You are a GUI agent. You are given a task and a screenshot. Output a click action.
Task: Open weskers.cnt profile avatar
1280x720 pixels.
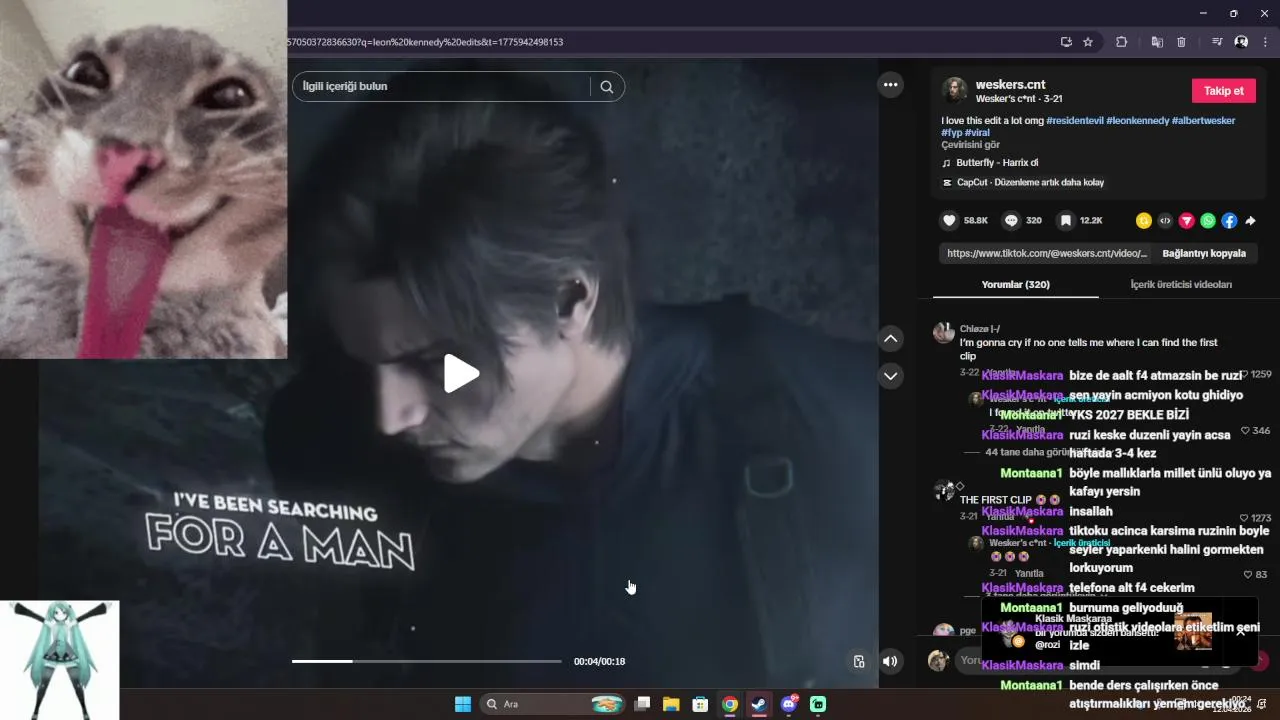(955, 90)
